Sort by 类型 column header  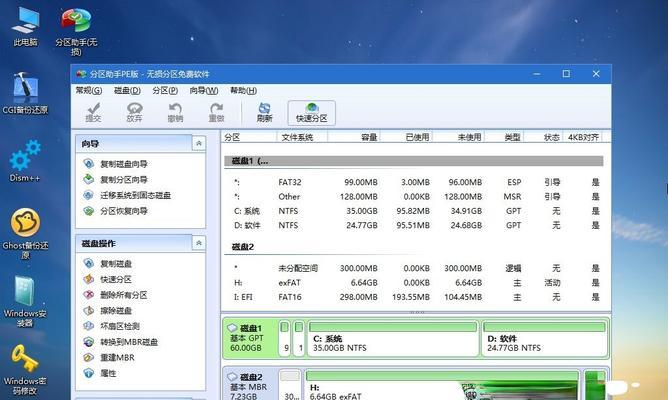click(504, 137)
